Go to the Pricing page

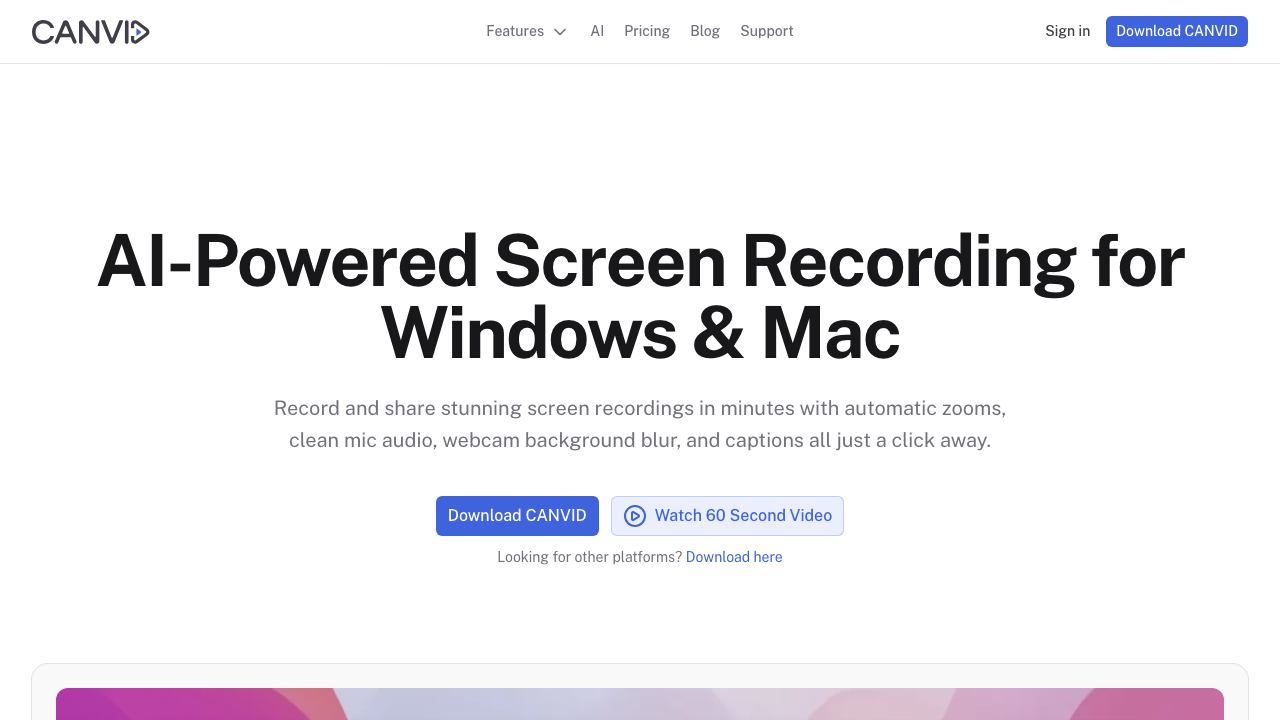click(647, 31)
